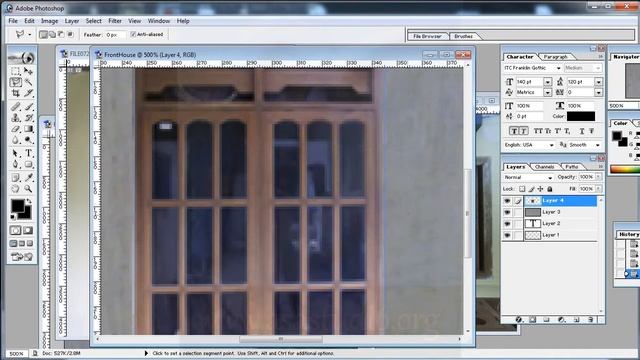640x360 pixels.
Task: Open the Smooth anti-aliasing dropdown
Action: pyautogui.click(x=598, y=145)
